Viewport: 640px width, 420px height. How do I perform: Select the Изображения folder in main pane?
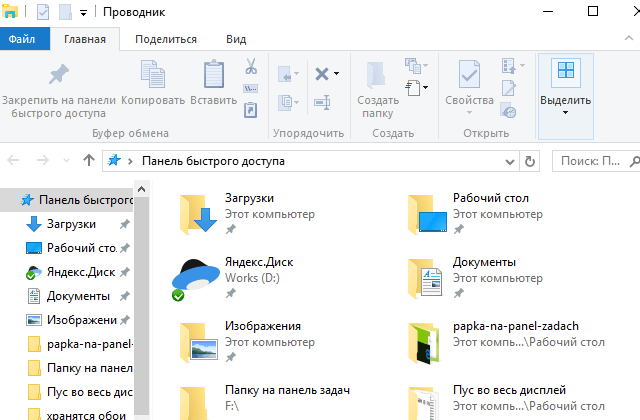pyautogui.click(x=249, y=342)
